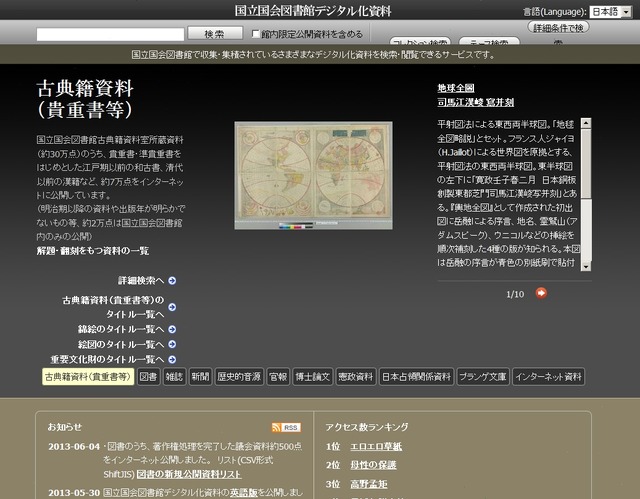Click the 1/10 page counter text
This screenshot has width=640, height=499.
coord(515,294)
